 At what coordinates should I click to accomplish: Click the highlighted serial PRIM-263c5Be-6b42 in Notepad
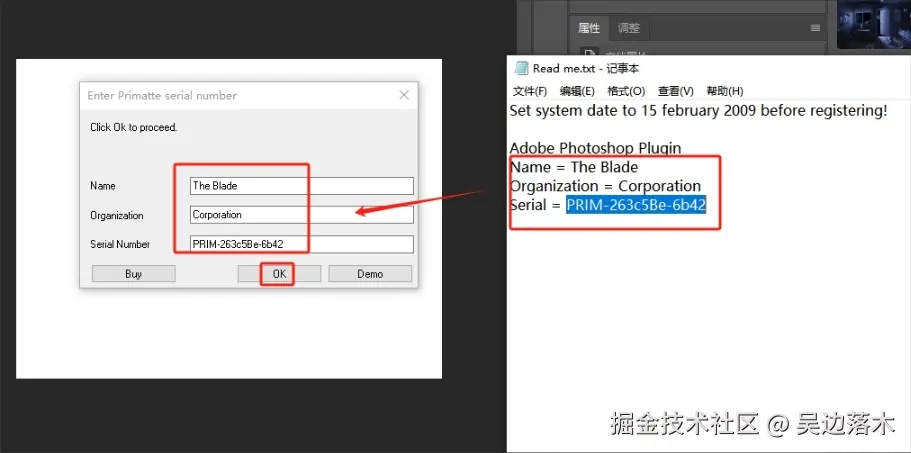pyautogui.click(x=636, y=205)
